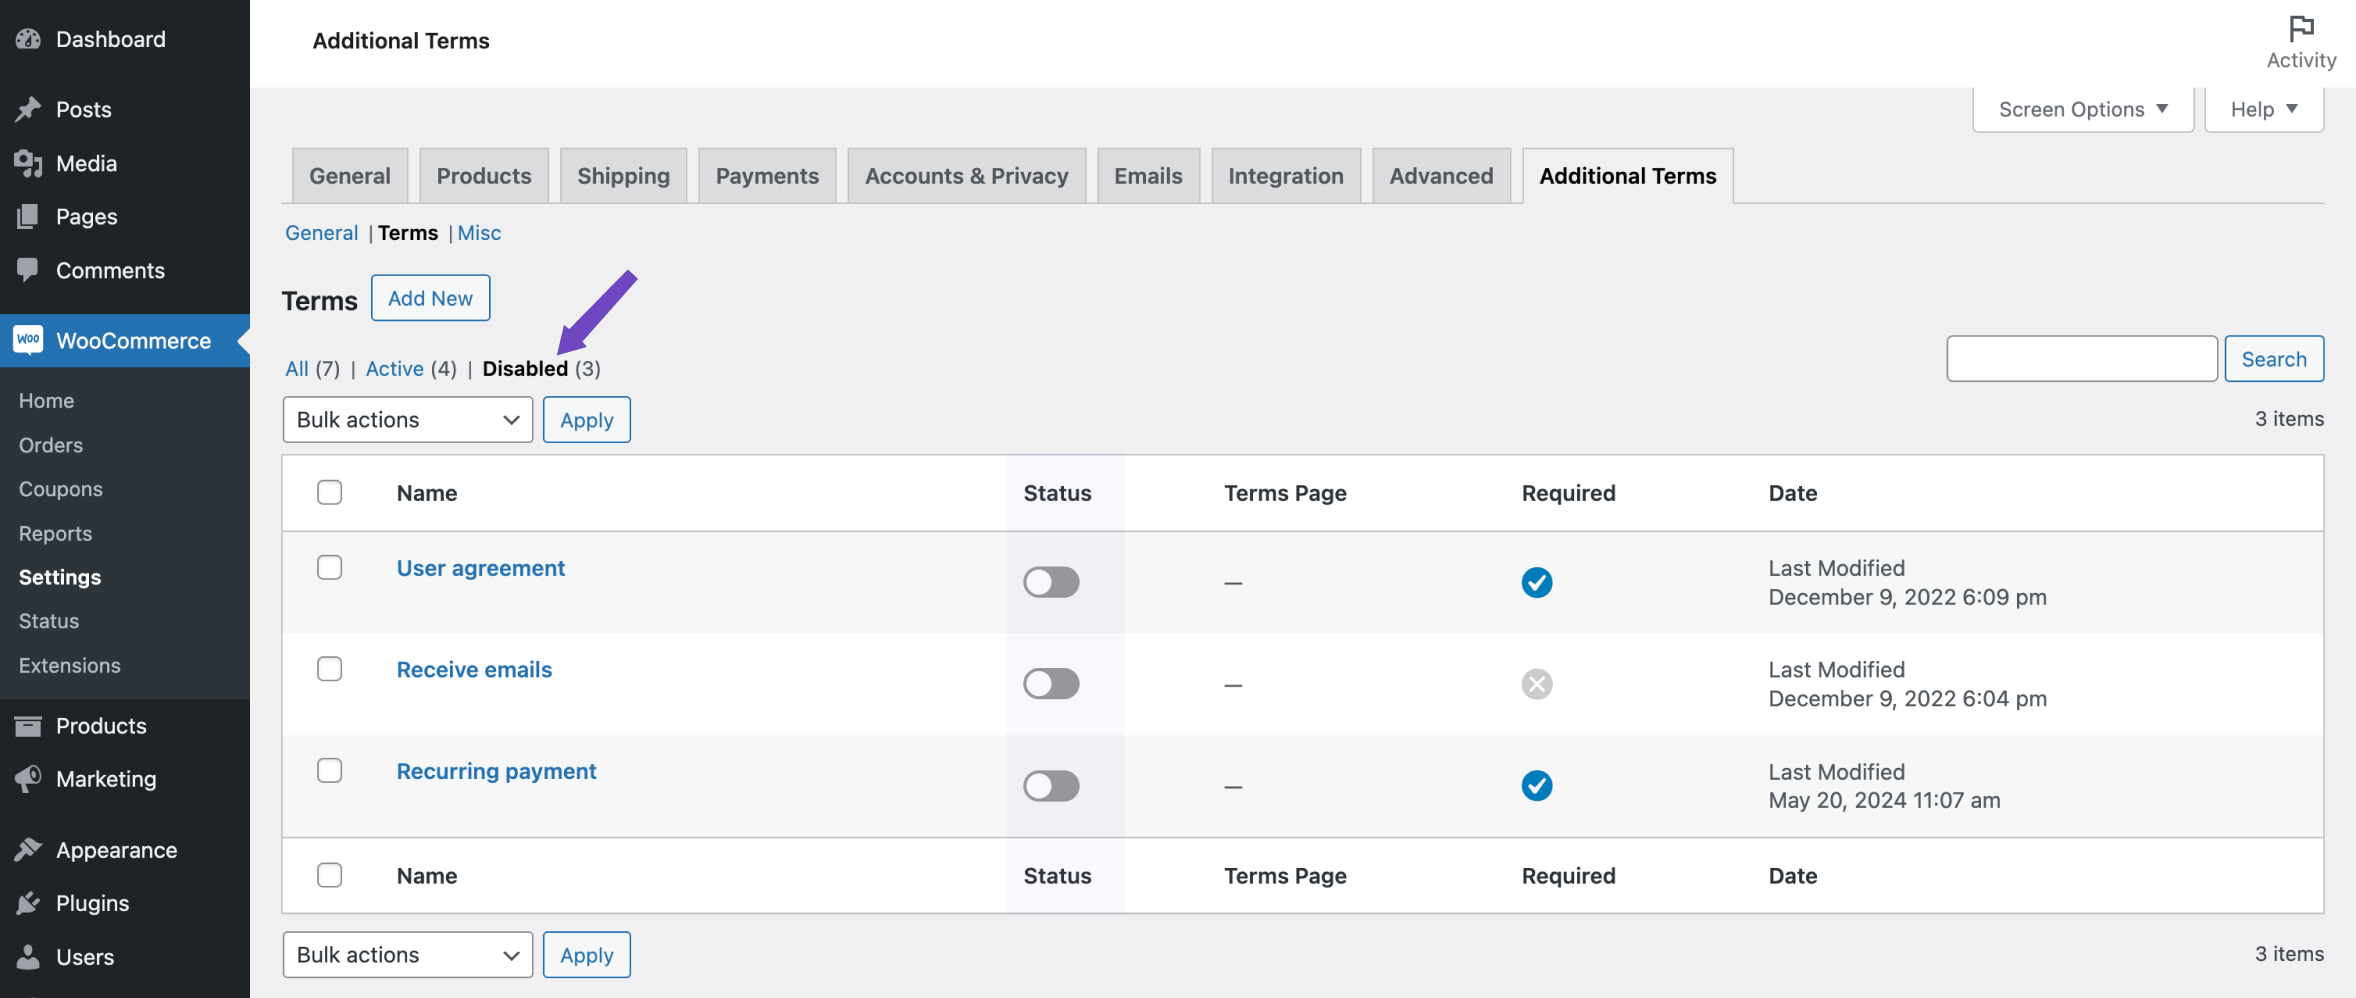The width and height of the screenshot is (2356, 998).
Task: Select the Media library icon
Action: pyautogui.click(x=28, y=163)
